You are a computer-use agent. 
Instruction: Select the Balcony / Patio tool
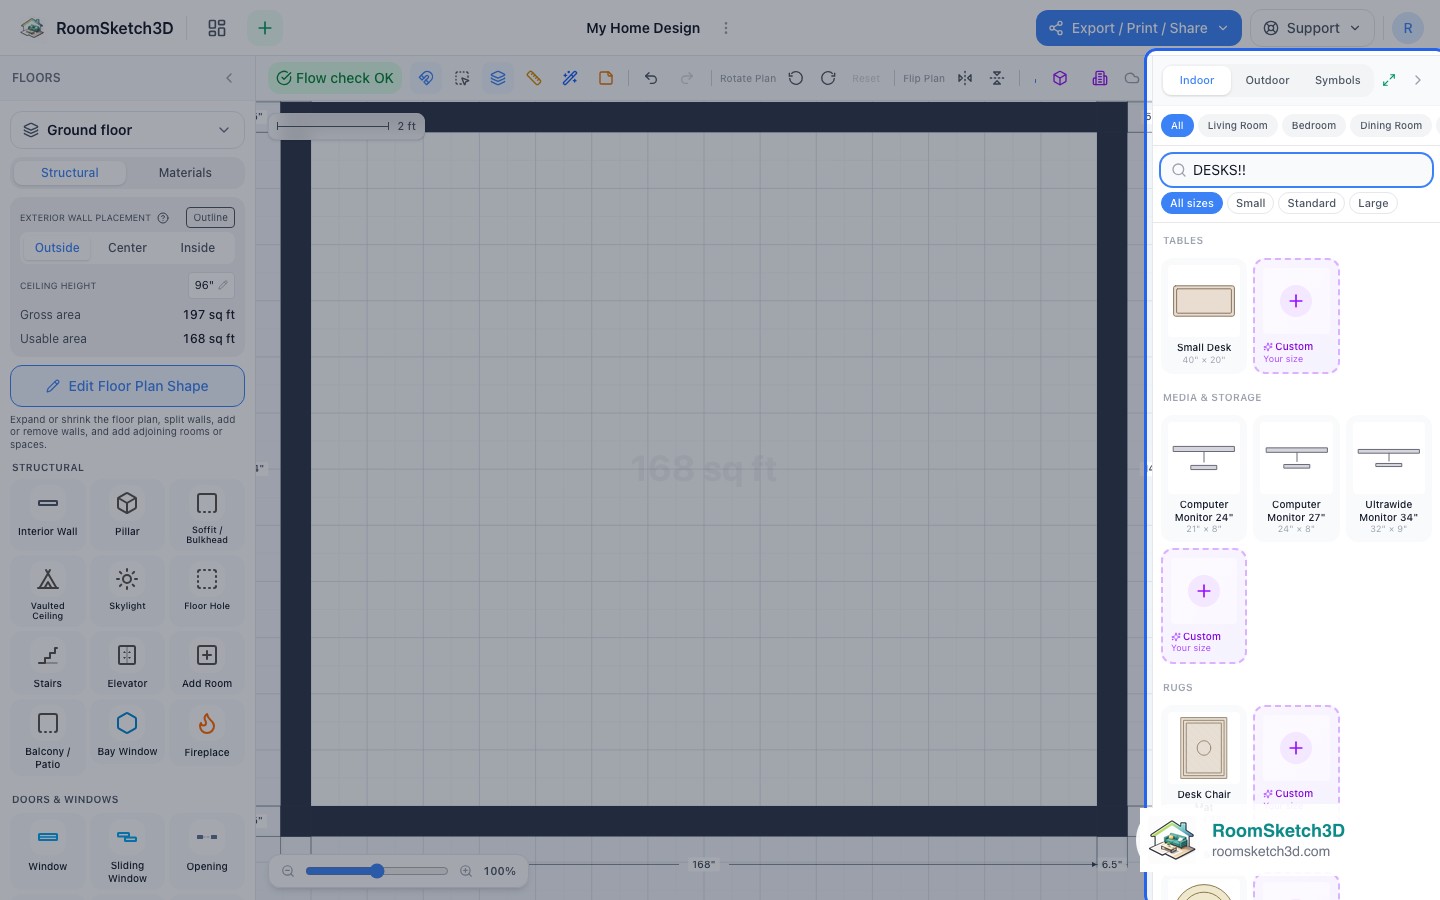[47, 738]
